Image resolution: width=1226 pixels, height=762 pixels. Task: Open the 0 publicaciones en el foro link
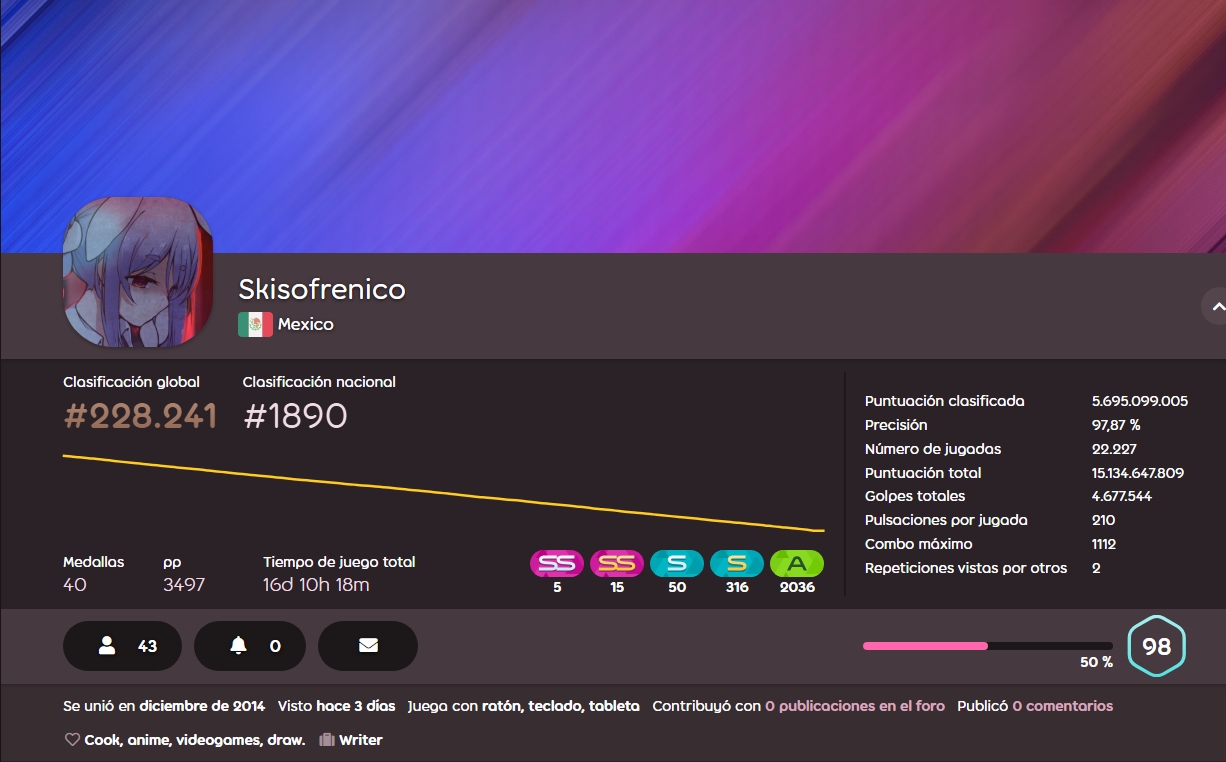pos(855,706)
